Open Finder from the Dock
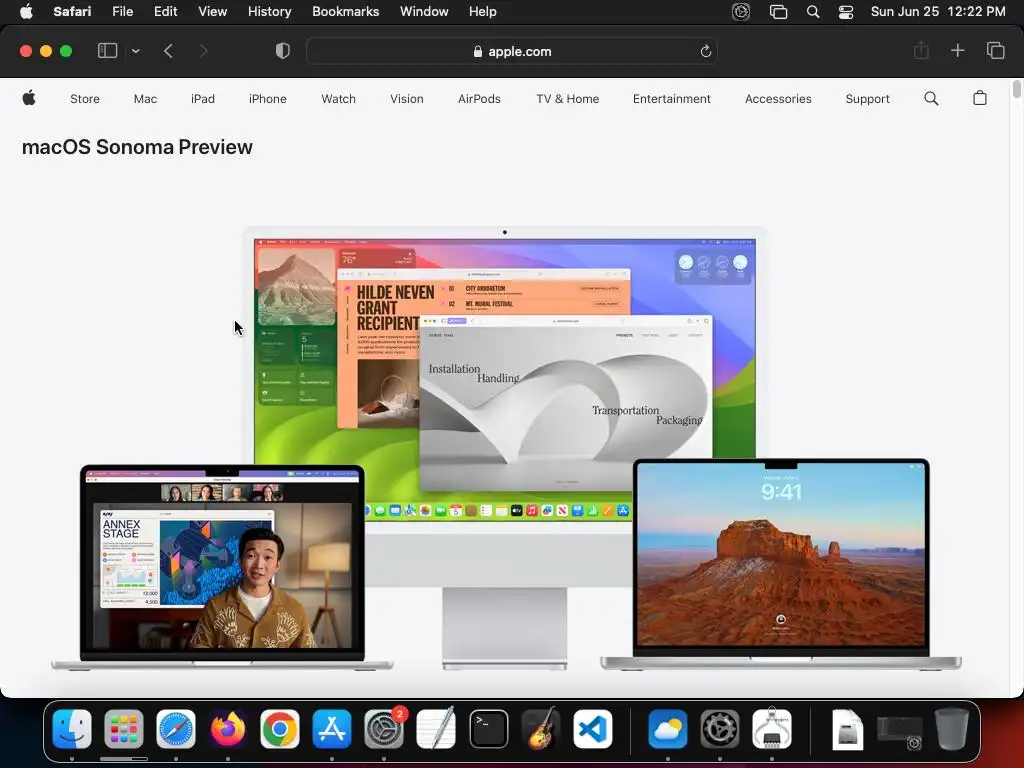Image resolution: width=1024 pixels, height=768 pixels. pos(72,728)
